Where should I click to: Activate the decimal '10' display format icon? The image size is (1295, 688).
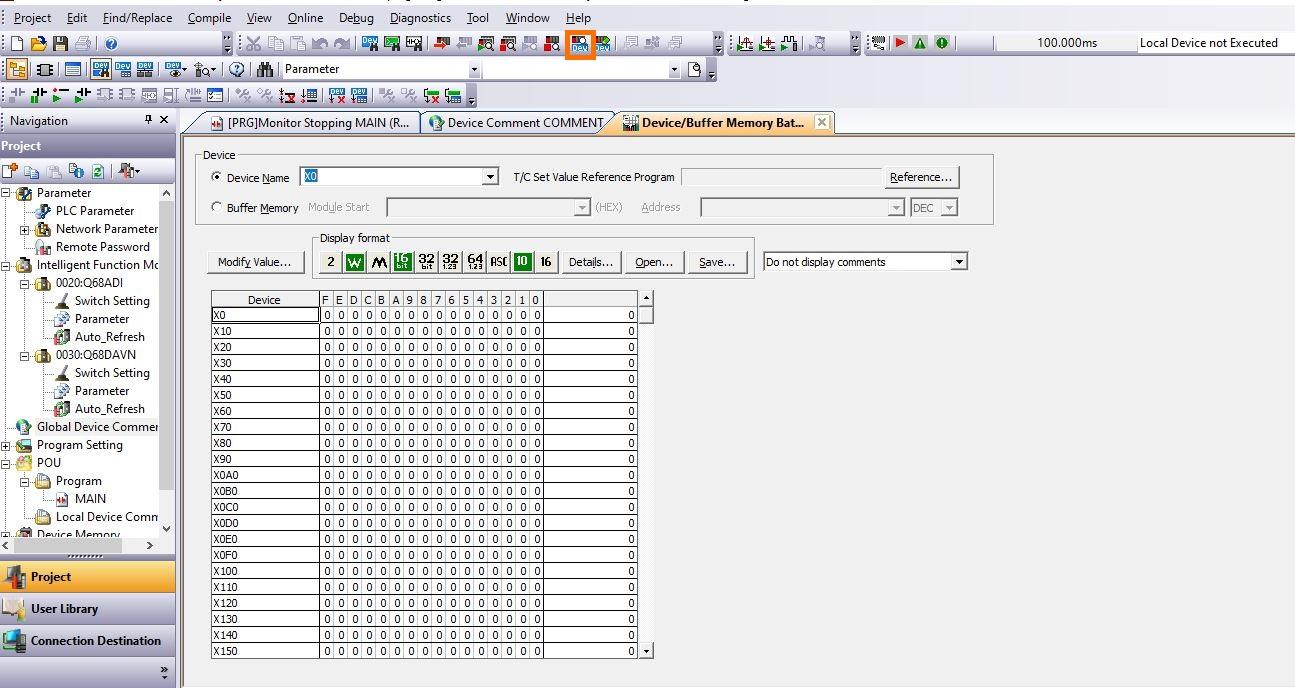(x=523, y=261)
